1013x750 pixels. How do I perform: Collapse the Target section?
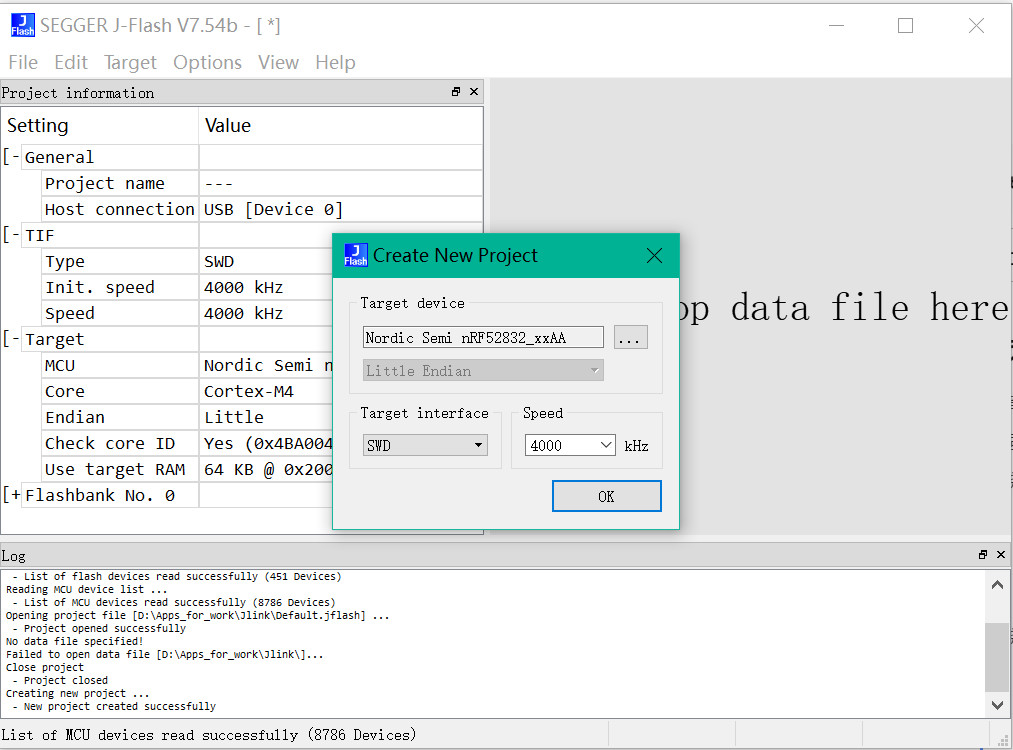(12, 339)
